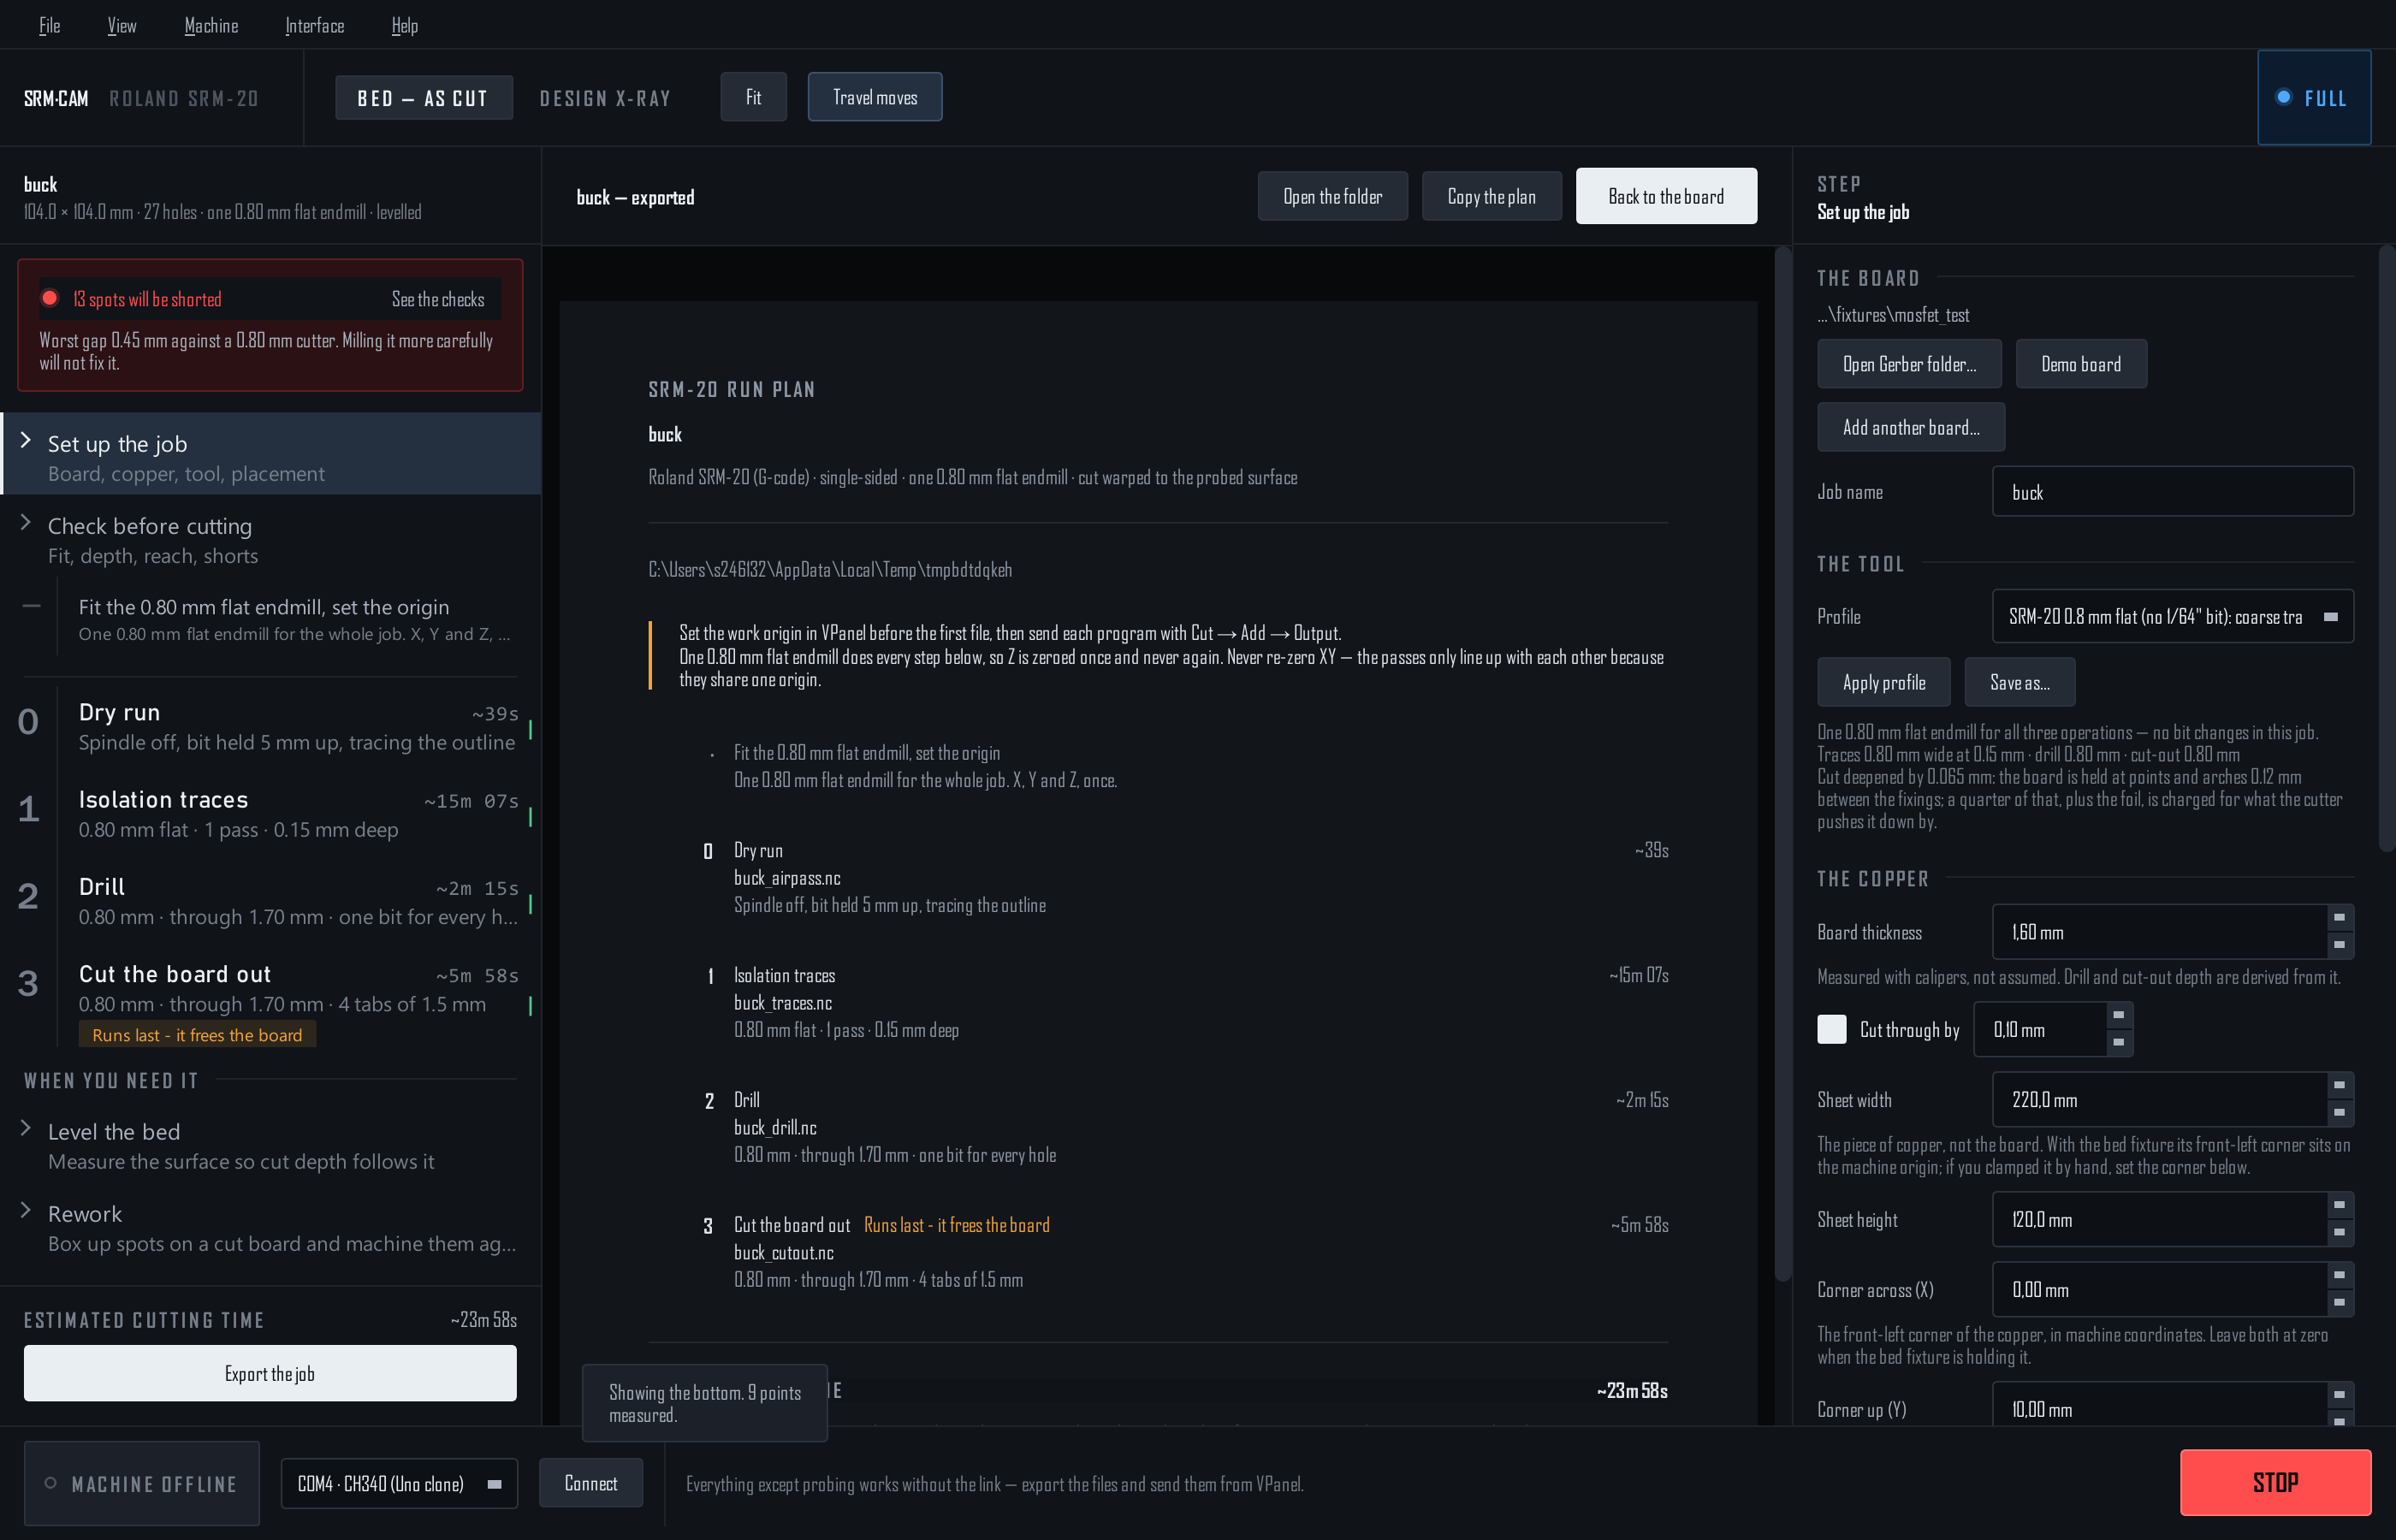Screen dimensions: 2396x1540
Task: Decrease Sheet height with down arrow
Action: (x=2339, y=1234)
